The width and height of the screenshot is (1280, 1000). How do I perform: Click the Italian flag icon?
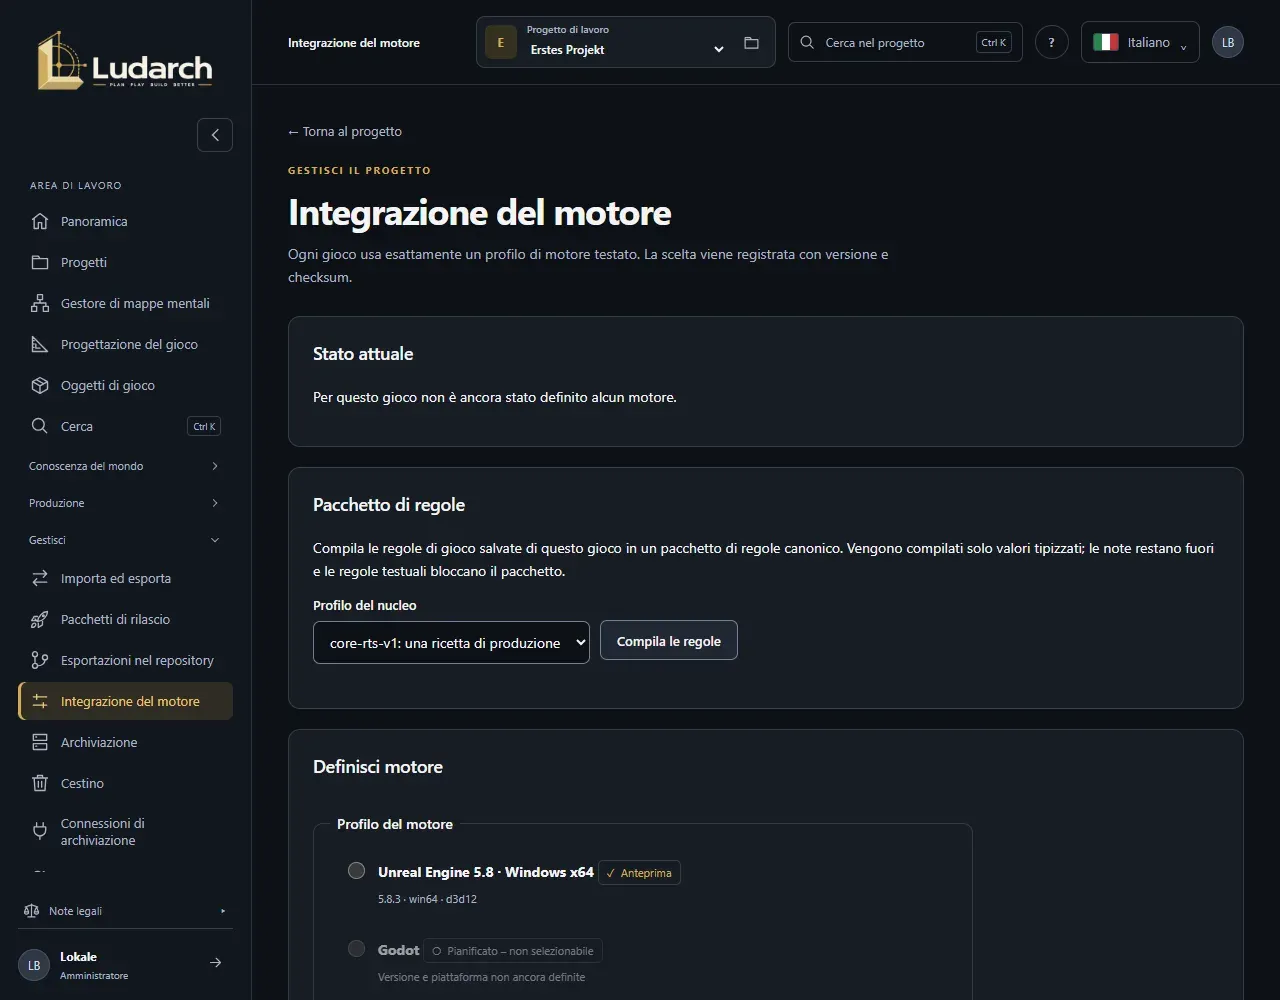[1105, 42]
